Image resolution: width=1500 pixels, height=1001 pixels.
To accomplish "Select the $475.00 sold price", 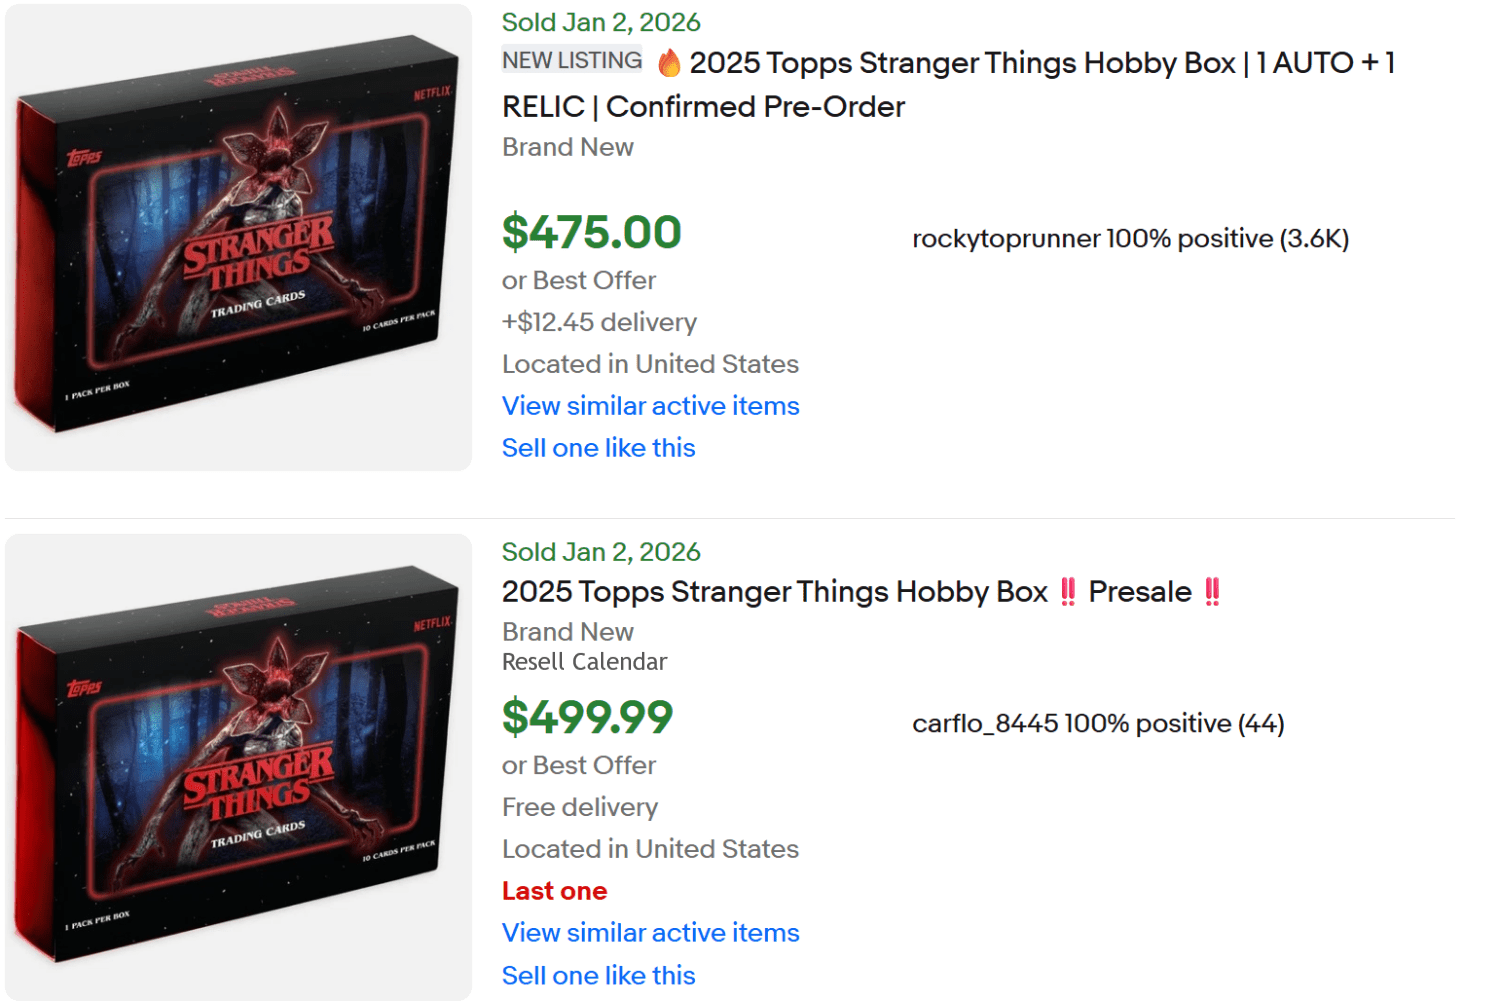I will 591,232.
